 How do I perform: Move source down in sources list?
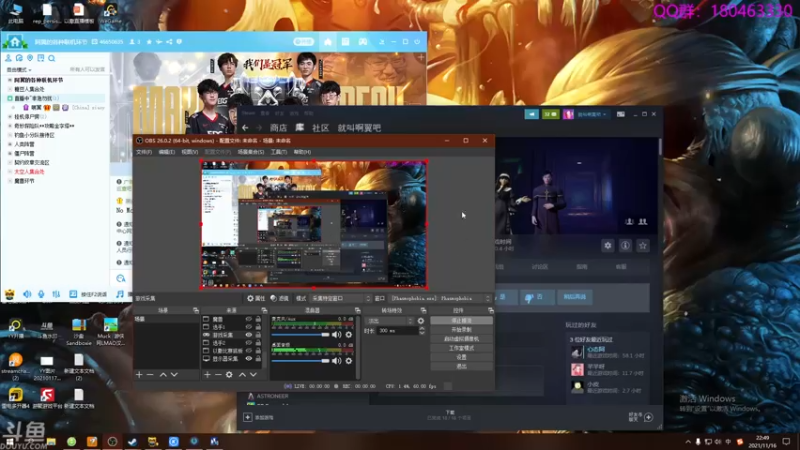[x=253, y=374]
